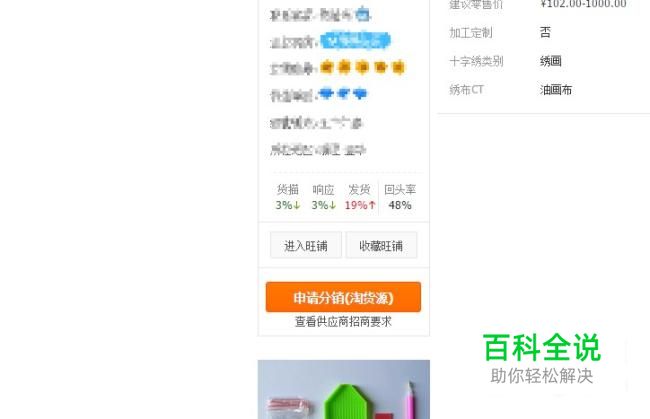Click the 绣画 category value
This screenshot has width=650, height=419.
point(551,61)
